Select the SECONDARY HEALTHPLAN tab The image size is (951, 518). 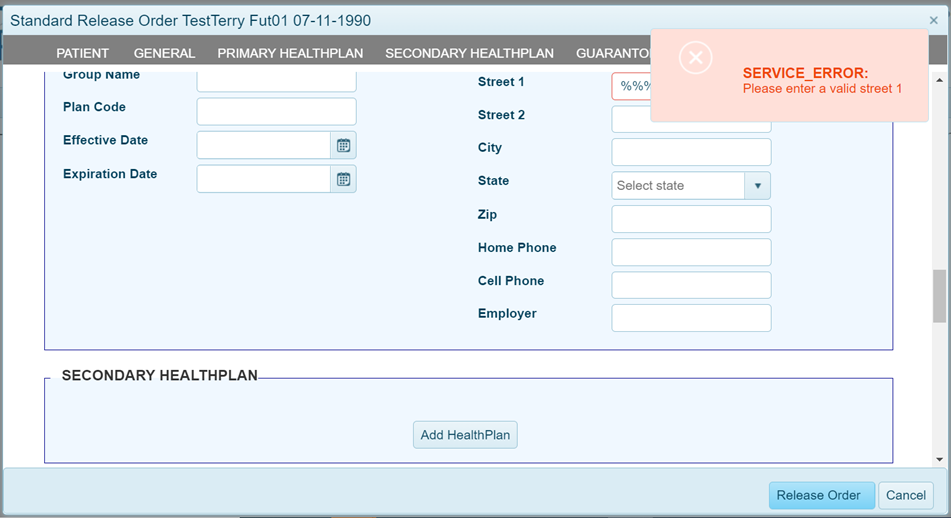pos(469,53)
